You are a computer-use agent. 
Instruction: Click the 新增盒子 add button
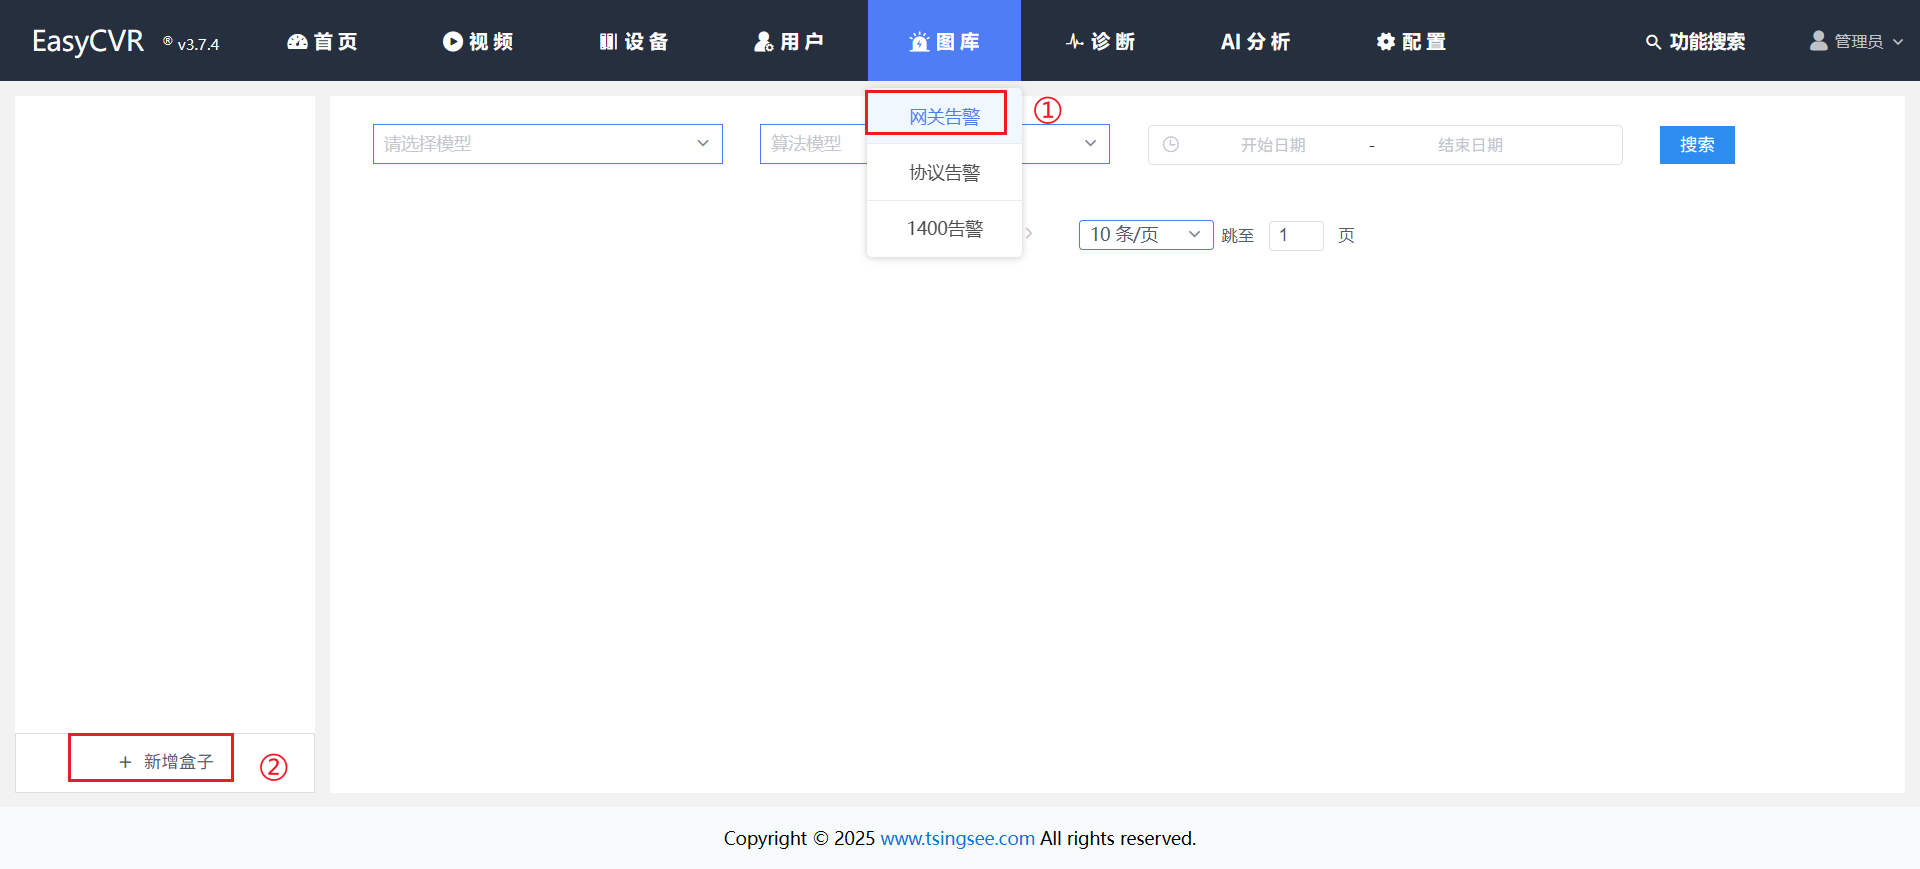(166, 762)
